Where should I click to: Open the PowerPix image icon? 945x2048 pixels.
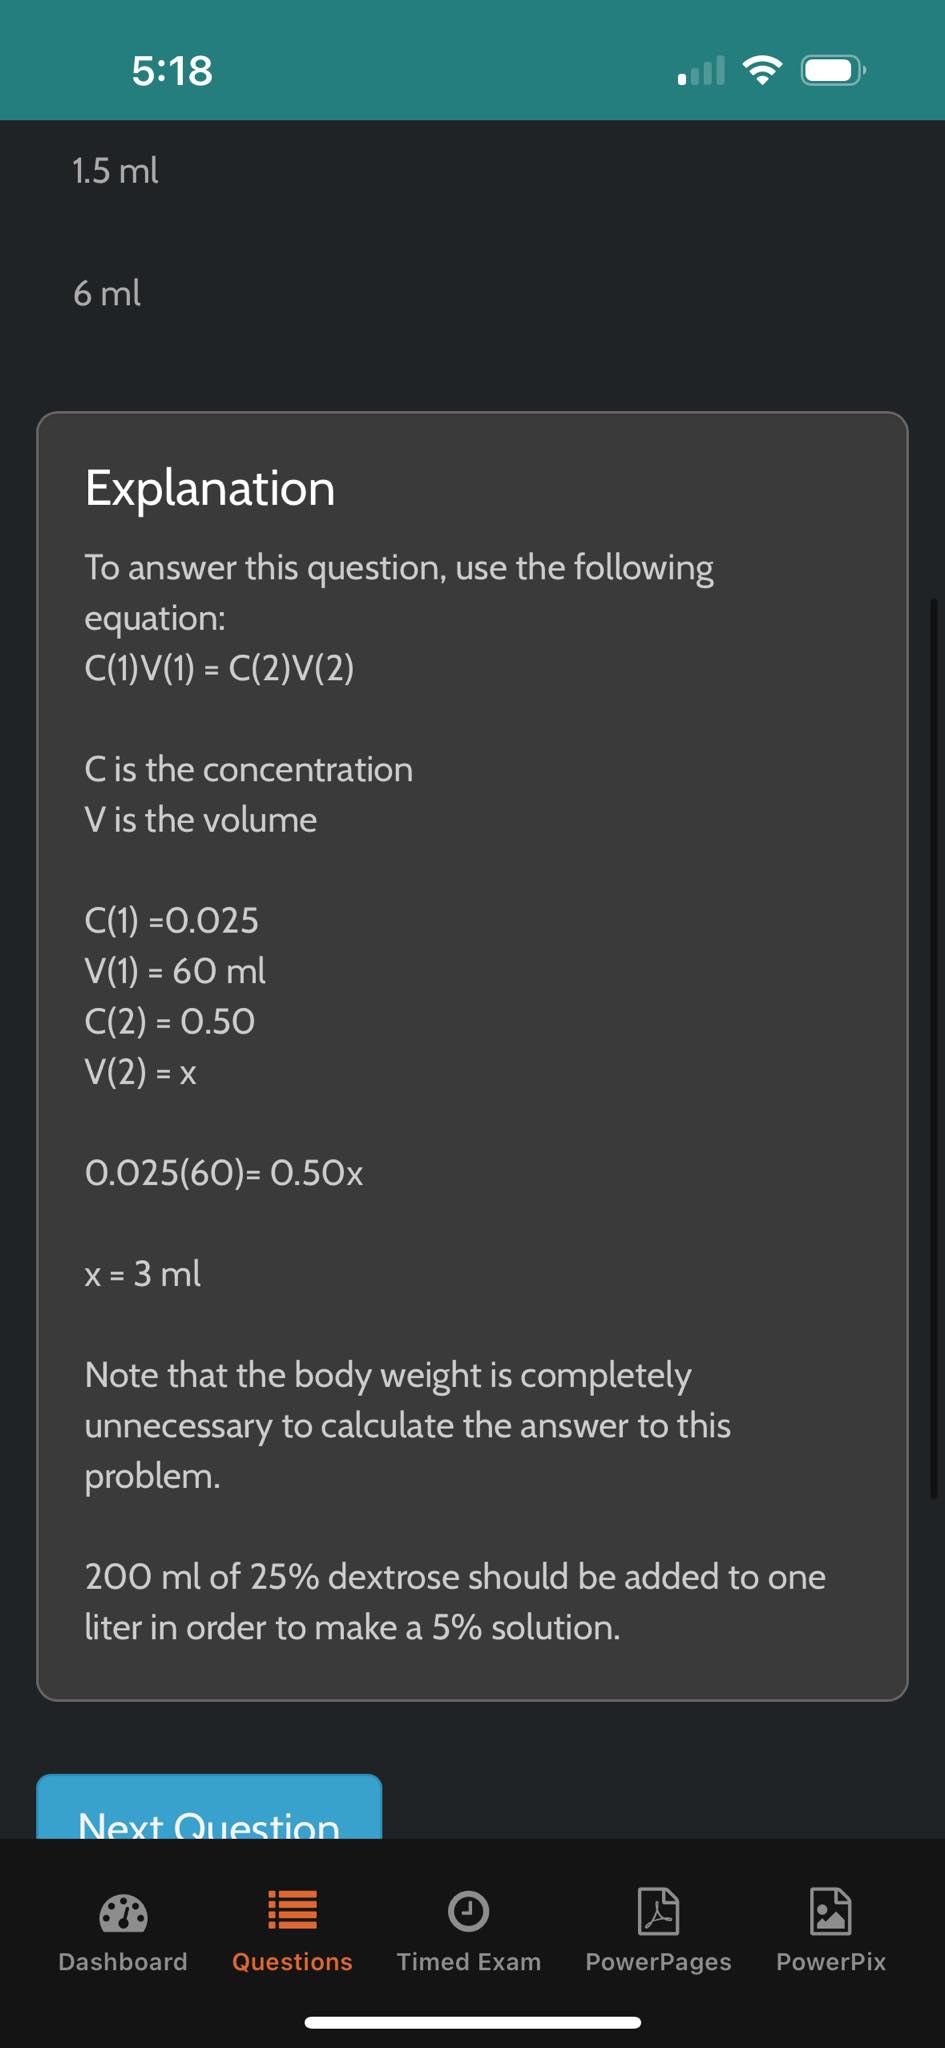pos(830,1911)
